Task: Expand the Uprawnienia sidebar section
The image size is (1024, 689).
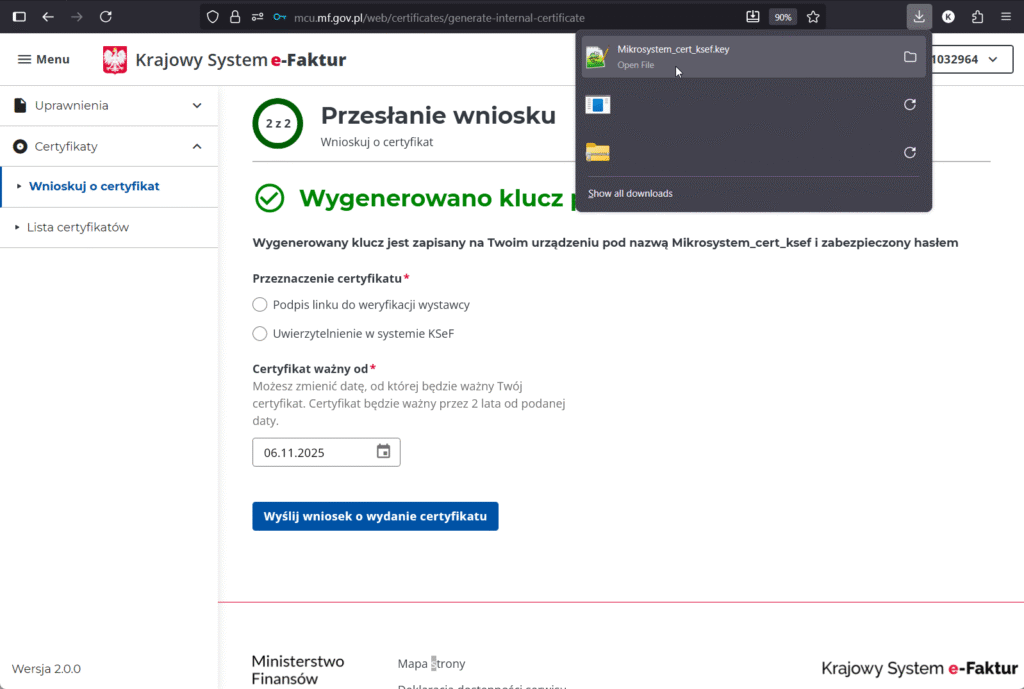Action: click(197, 106)
